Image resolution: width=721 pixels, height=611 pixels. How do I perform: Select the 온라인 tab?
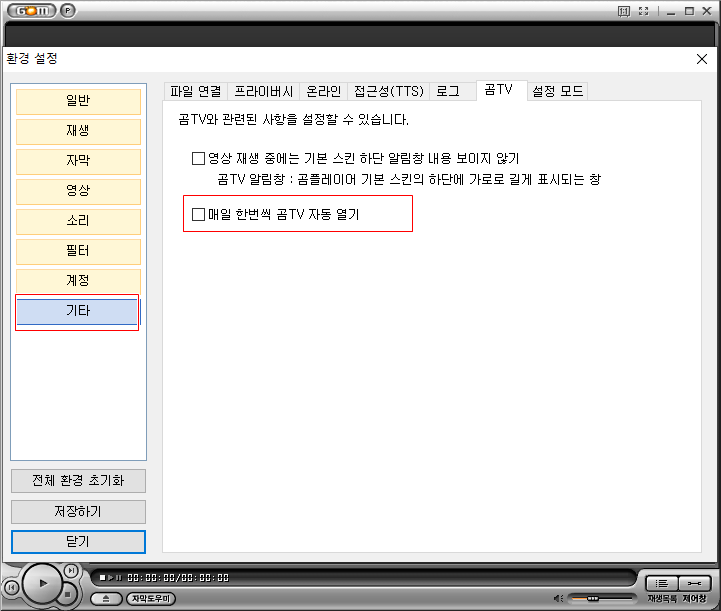(324, 91)
